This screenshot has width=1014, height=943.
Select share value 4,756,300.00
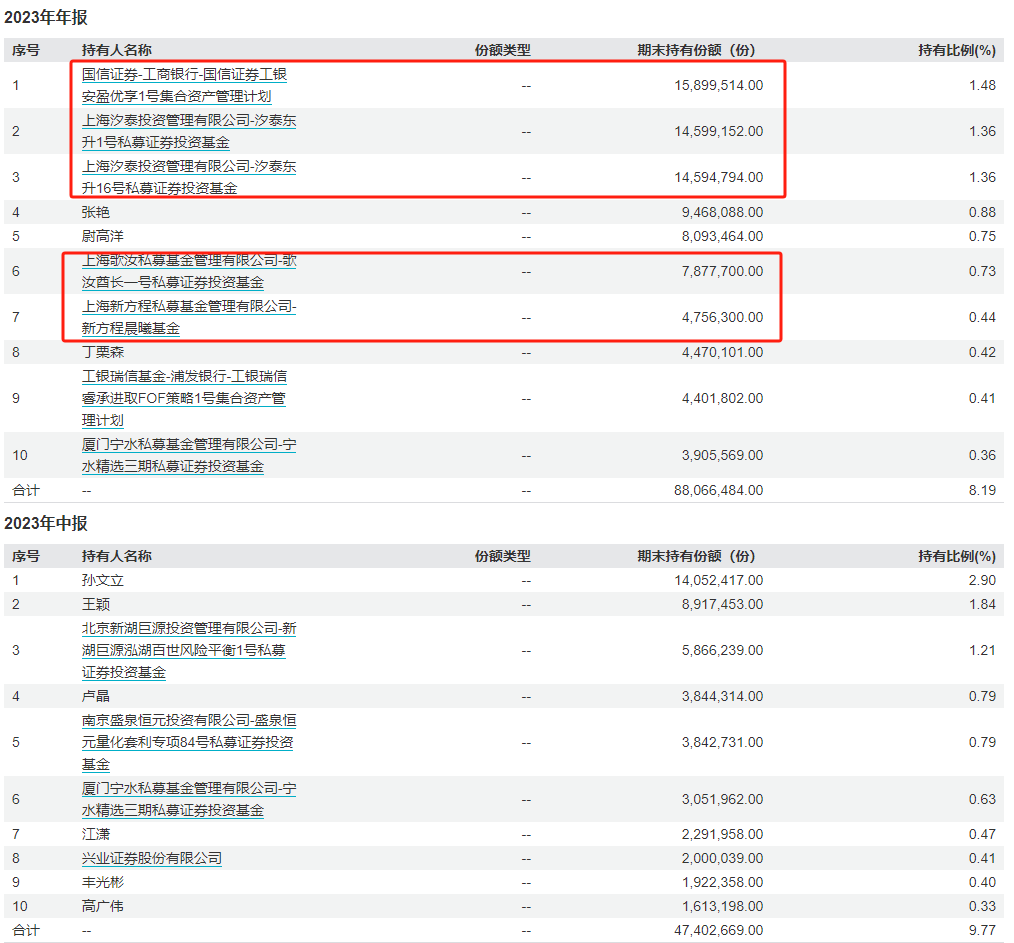click(x=722, y=318)
